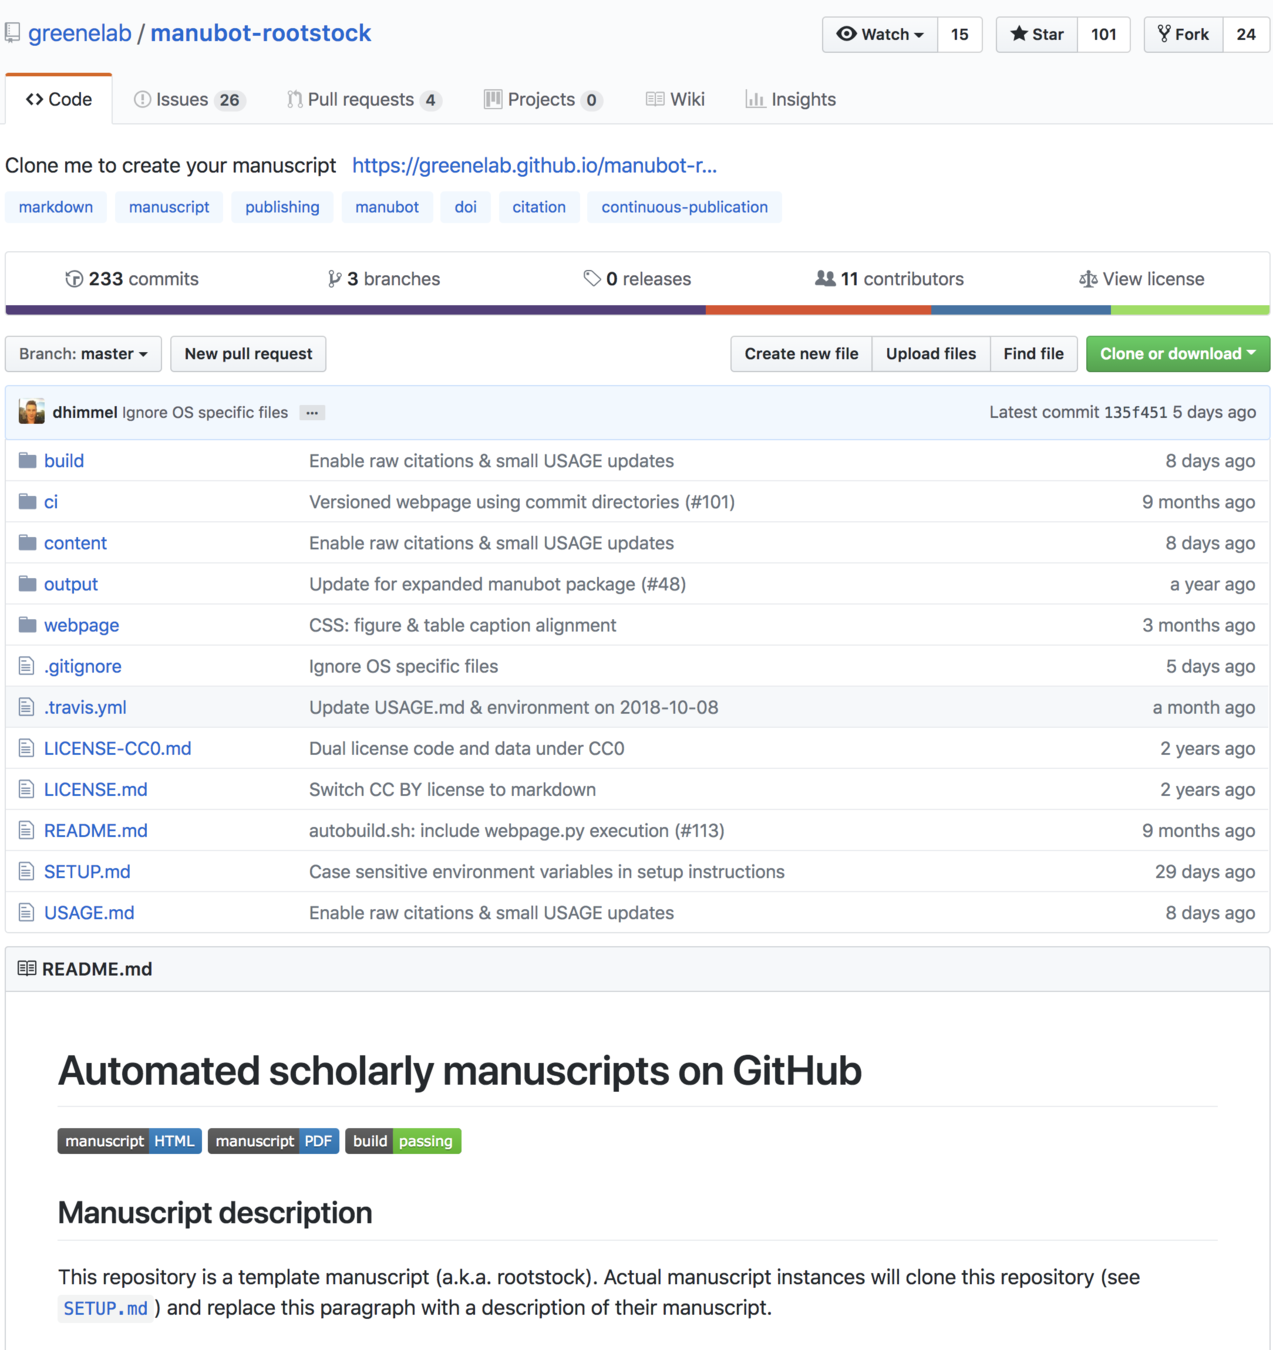Screen dimensions: 1273x1350
Task: Click the LICENSE-CC0.md file icon
Action: point(27,748)
